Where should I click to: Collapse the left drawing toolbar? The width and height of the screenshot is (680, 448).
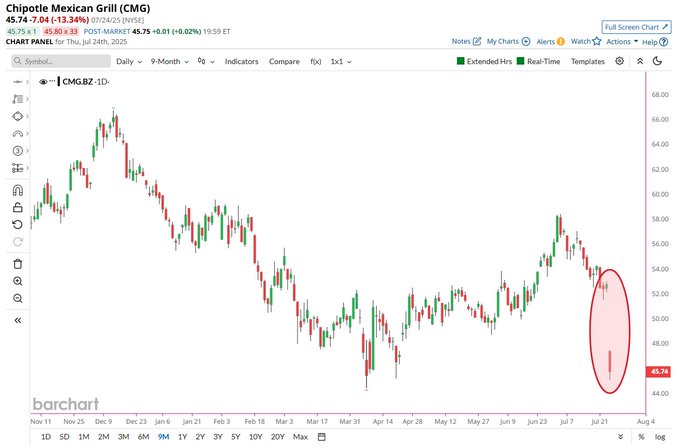[x=17, y=320]
